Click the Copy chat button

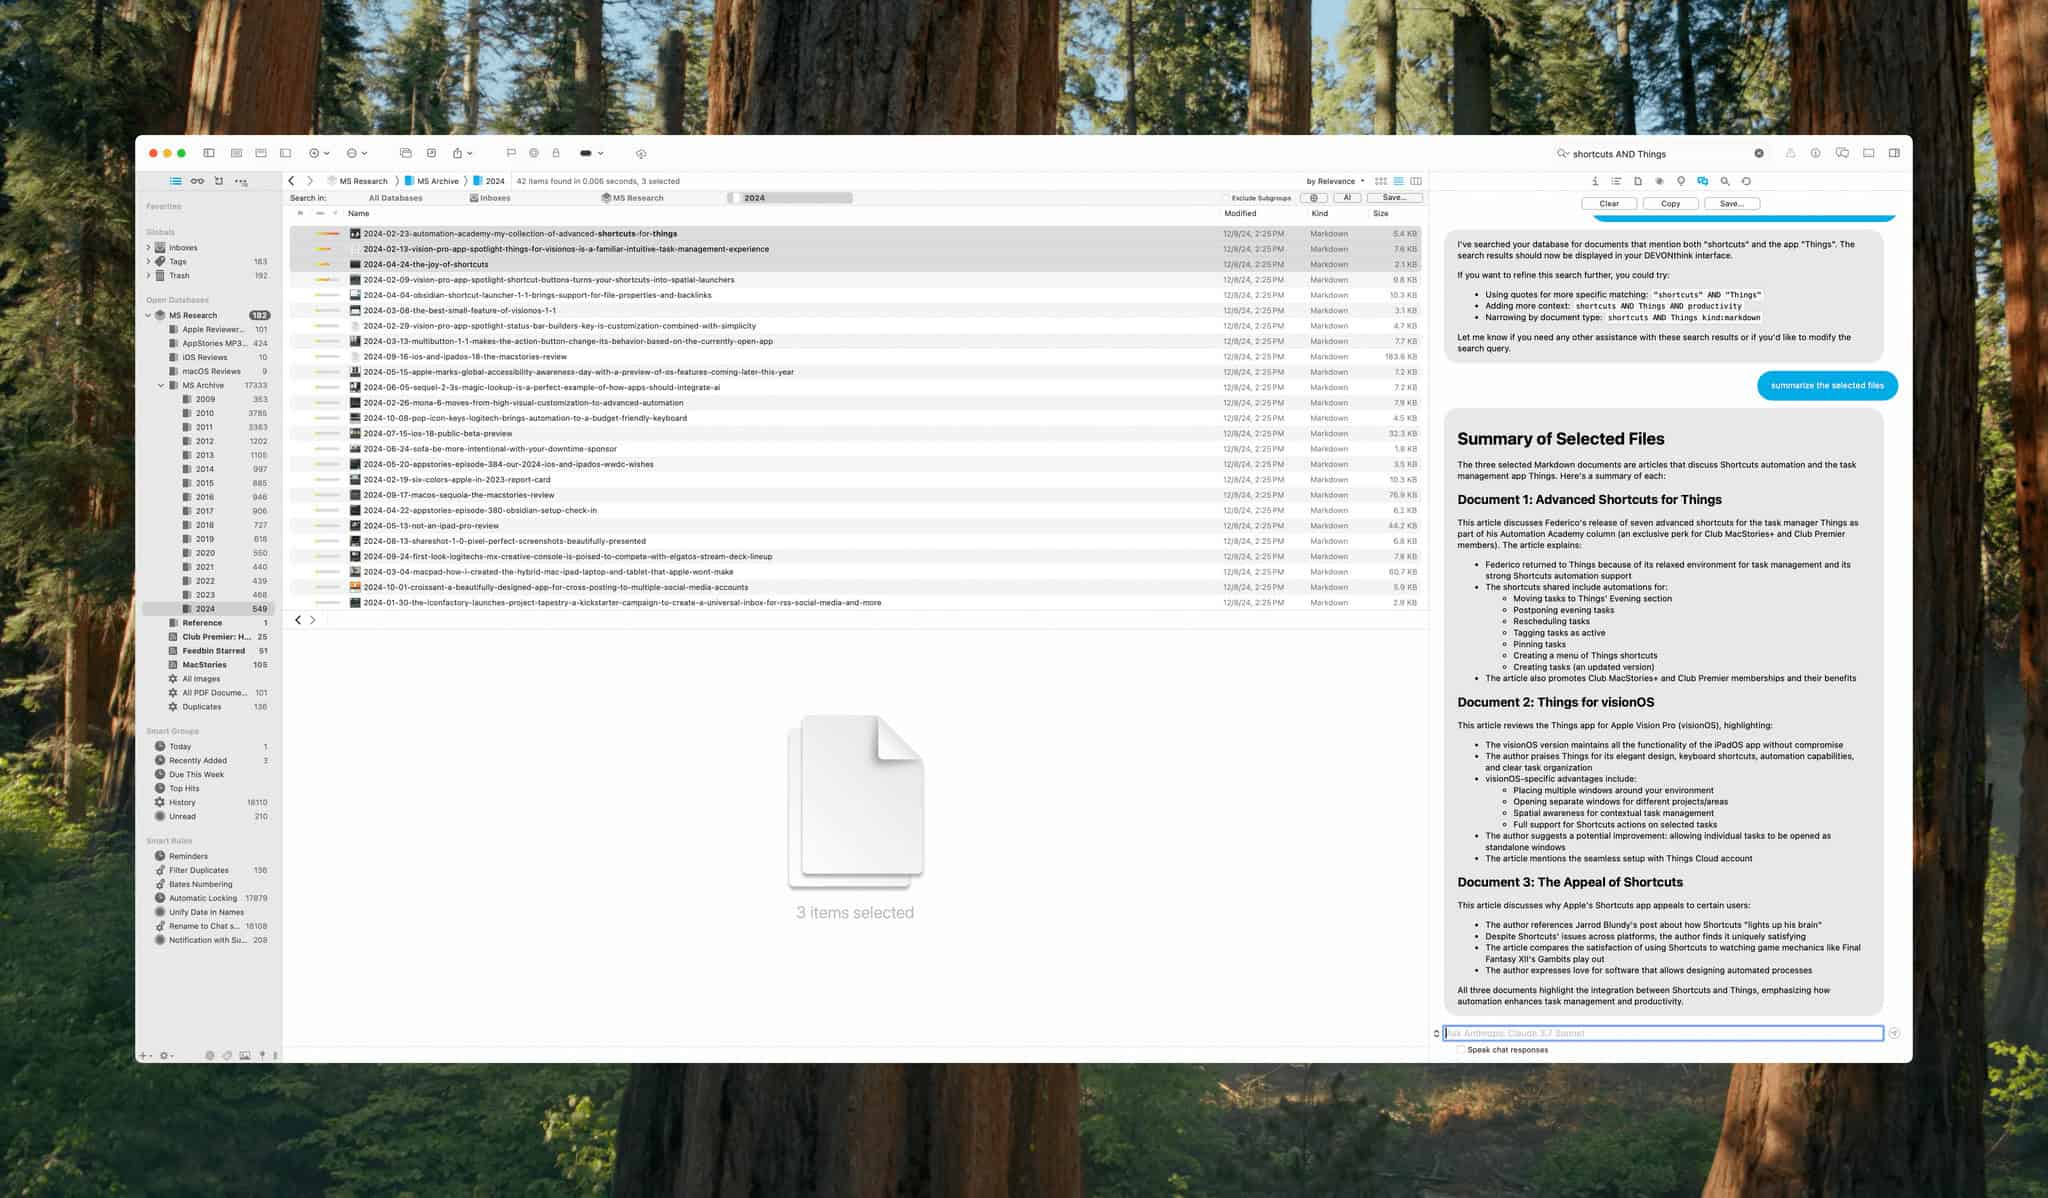(1670, 203)
